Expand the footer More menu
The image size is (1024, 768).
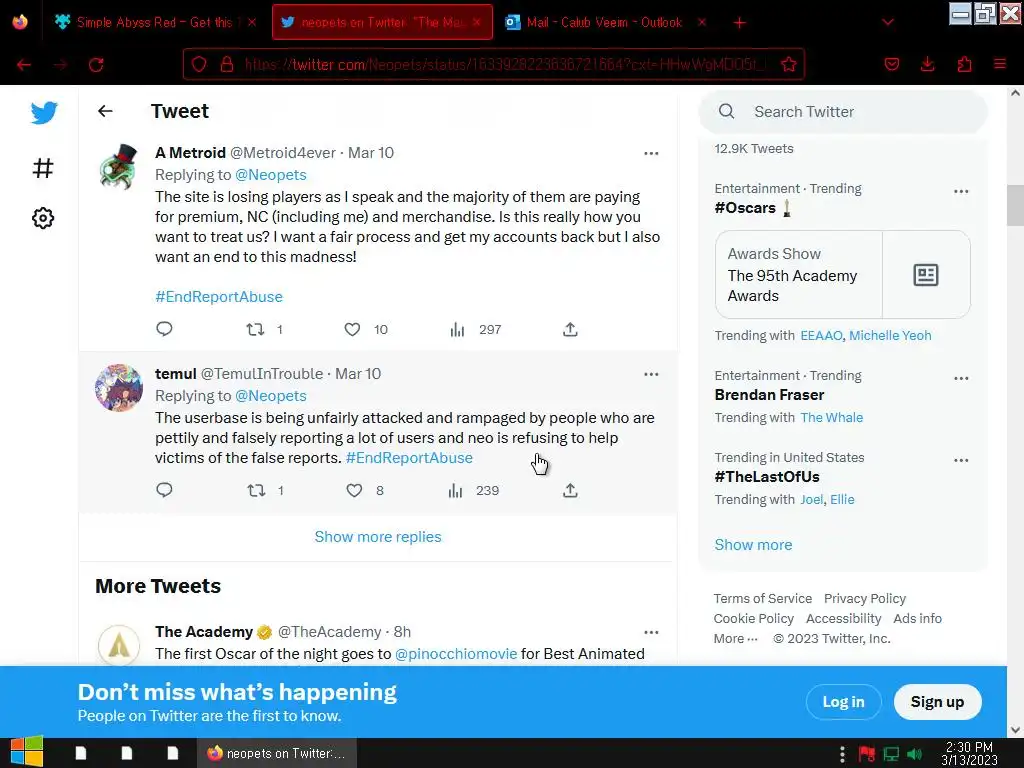[x=735, y=639]
